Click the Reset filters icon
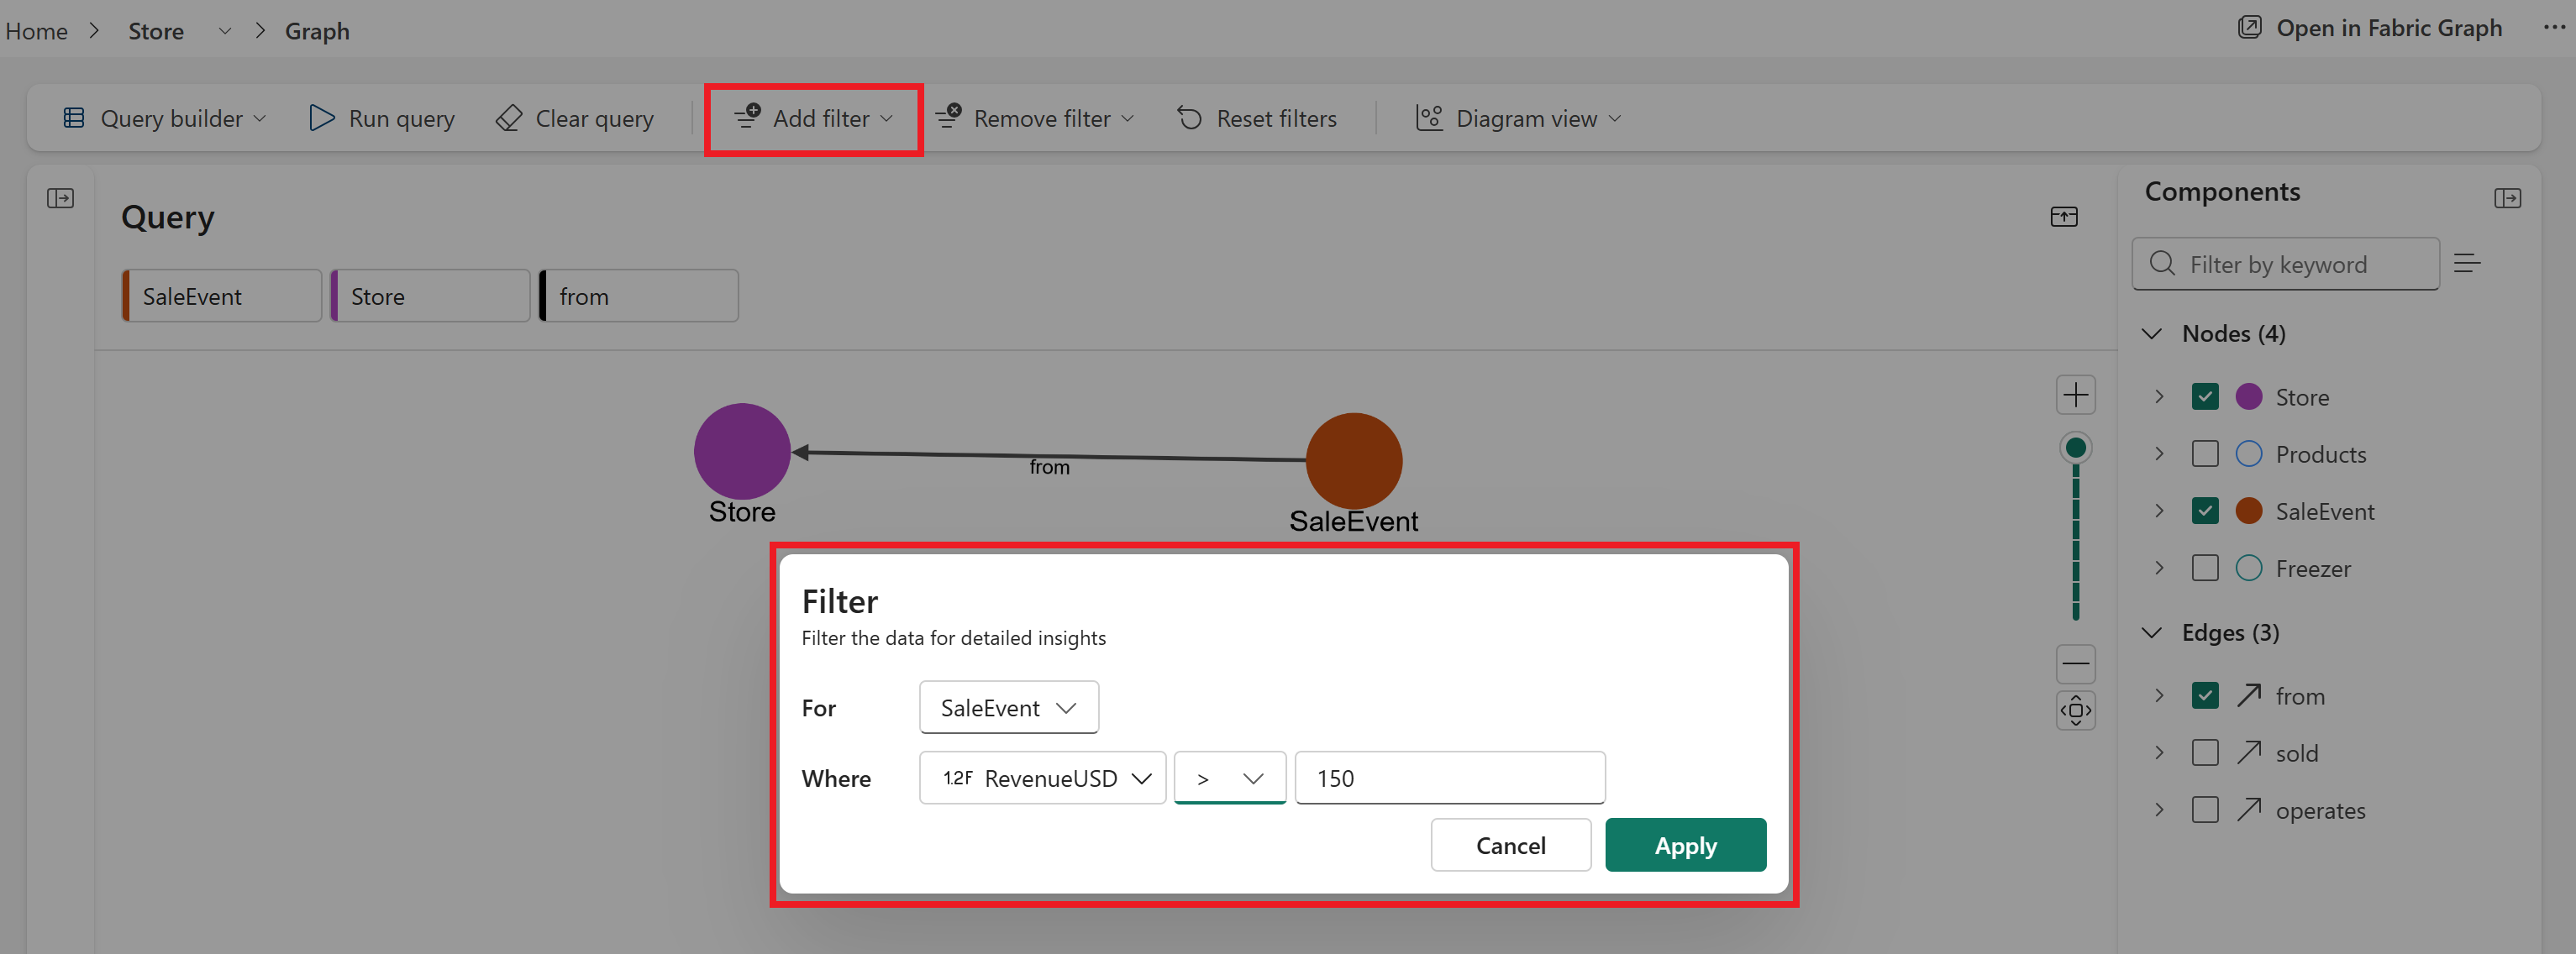This screenshot has width=2576, height=954. 1189,118
